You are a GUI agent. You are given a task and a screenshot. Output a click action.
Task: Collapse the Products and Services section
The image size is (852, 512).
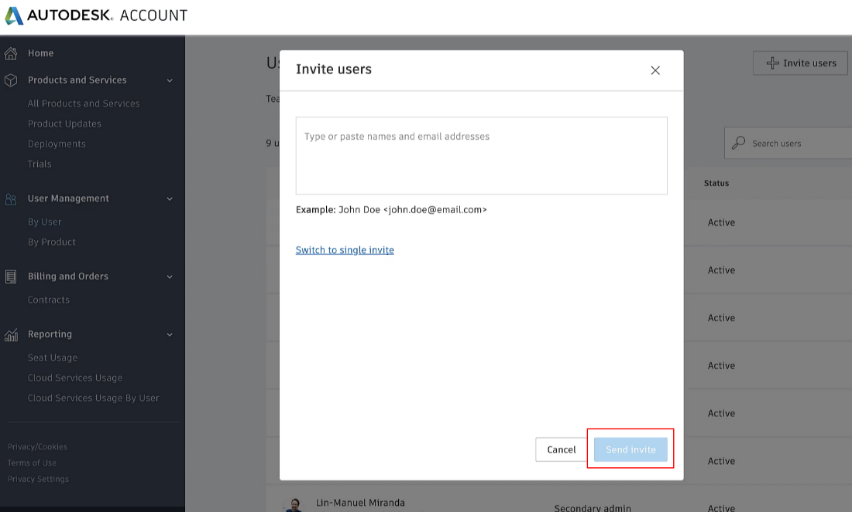tap(169, 81)
